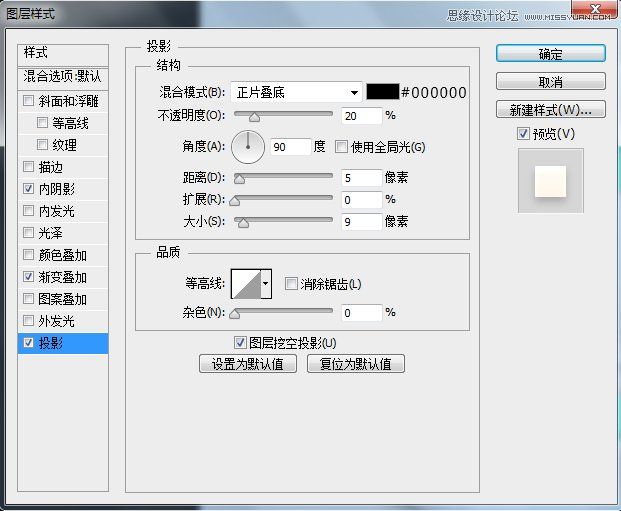
Task: Click the style preview thumbnail
Action: coord(551,181)
